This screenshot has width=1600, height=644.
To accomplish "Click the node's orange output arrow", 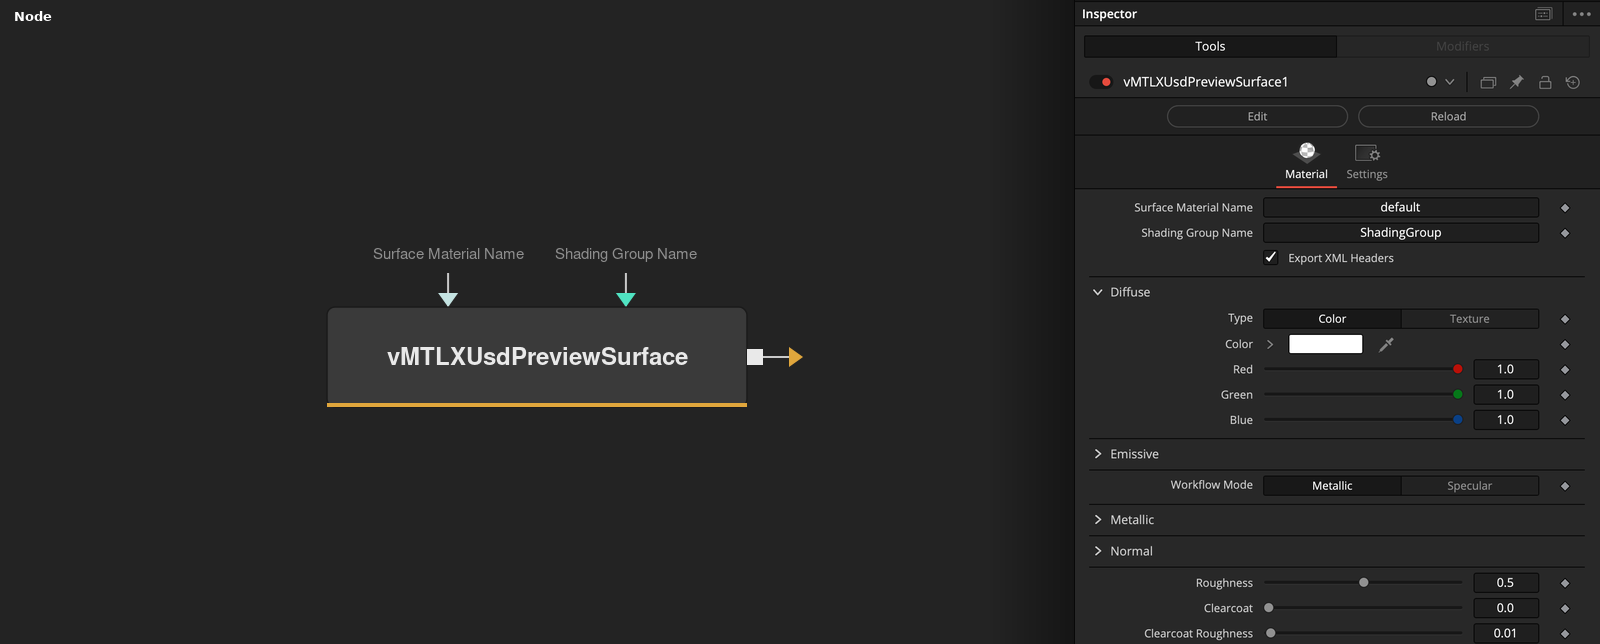I will 795,357.
